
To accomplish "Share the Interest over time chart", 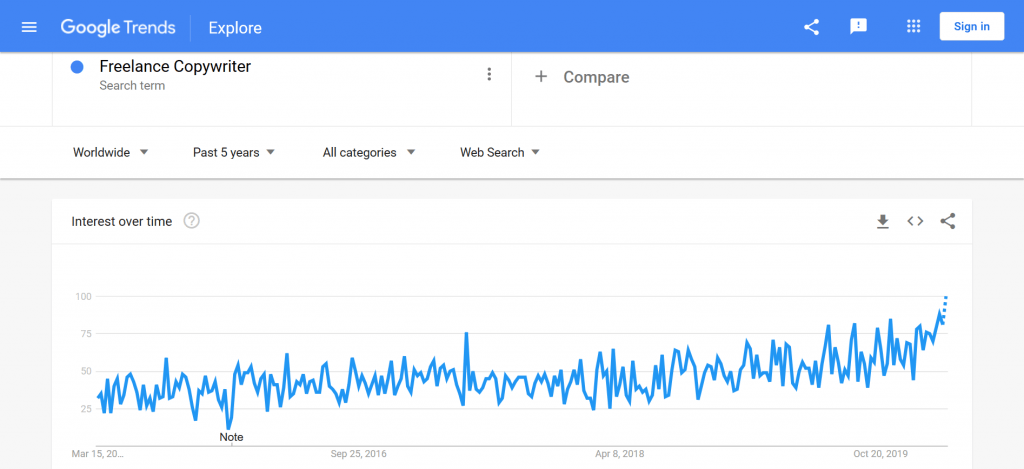I will click(x=948, y=221).
